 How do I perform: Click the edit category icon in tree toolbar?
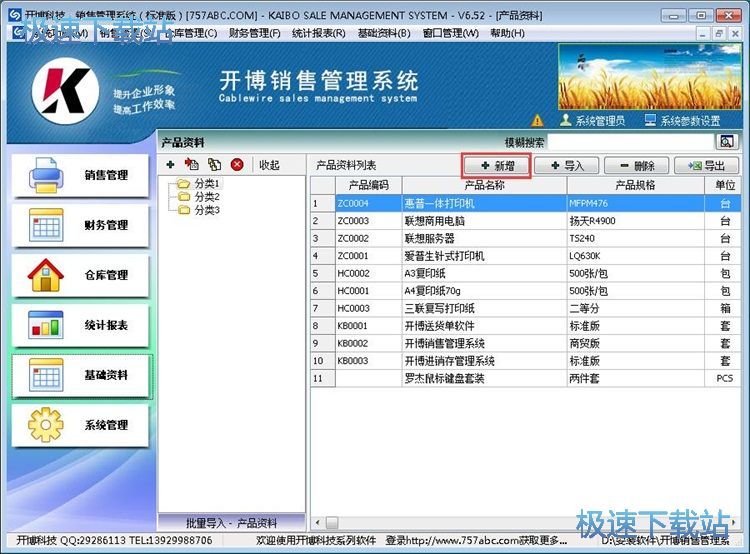(192, 165)
